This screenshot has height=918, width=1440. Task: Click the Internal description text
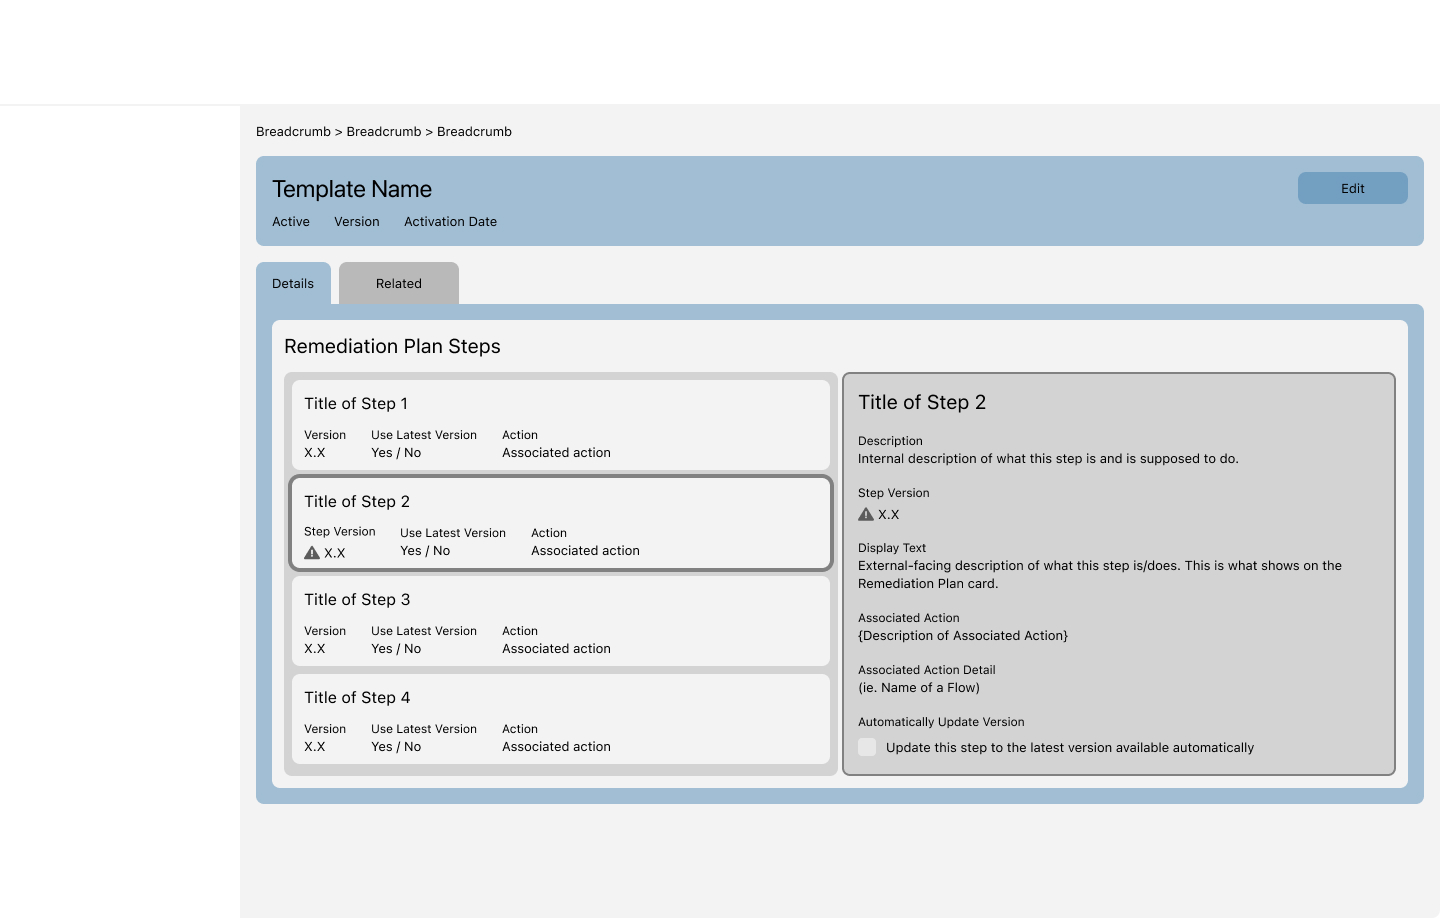point(1048,458)
